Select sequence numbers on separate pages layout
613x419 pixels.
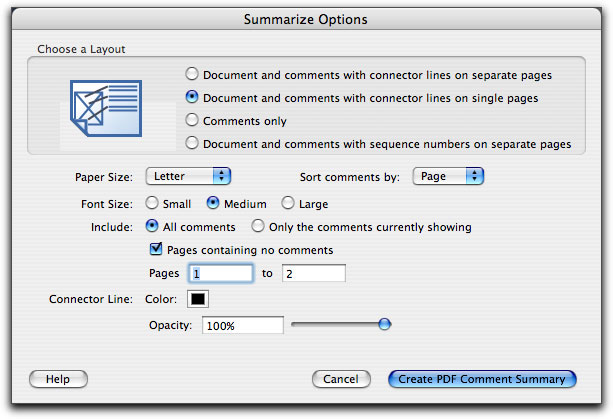(193, 144)
